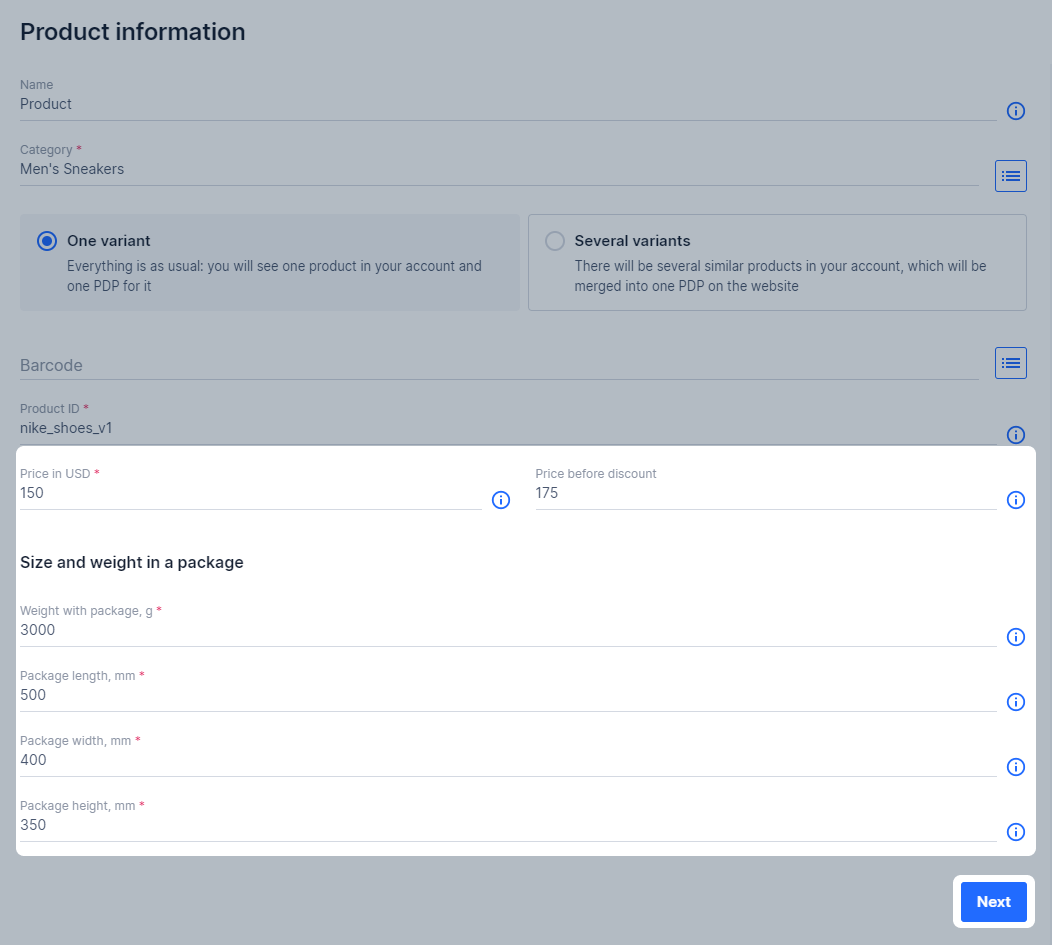This screenshot has height=945, width=1052.
Task: Click the info icon next to Name field
Action: (1015, 111)
